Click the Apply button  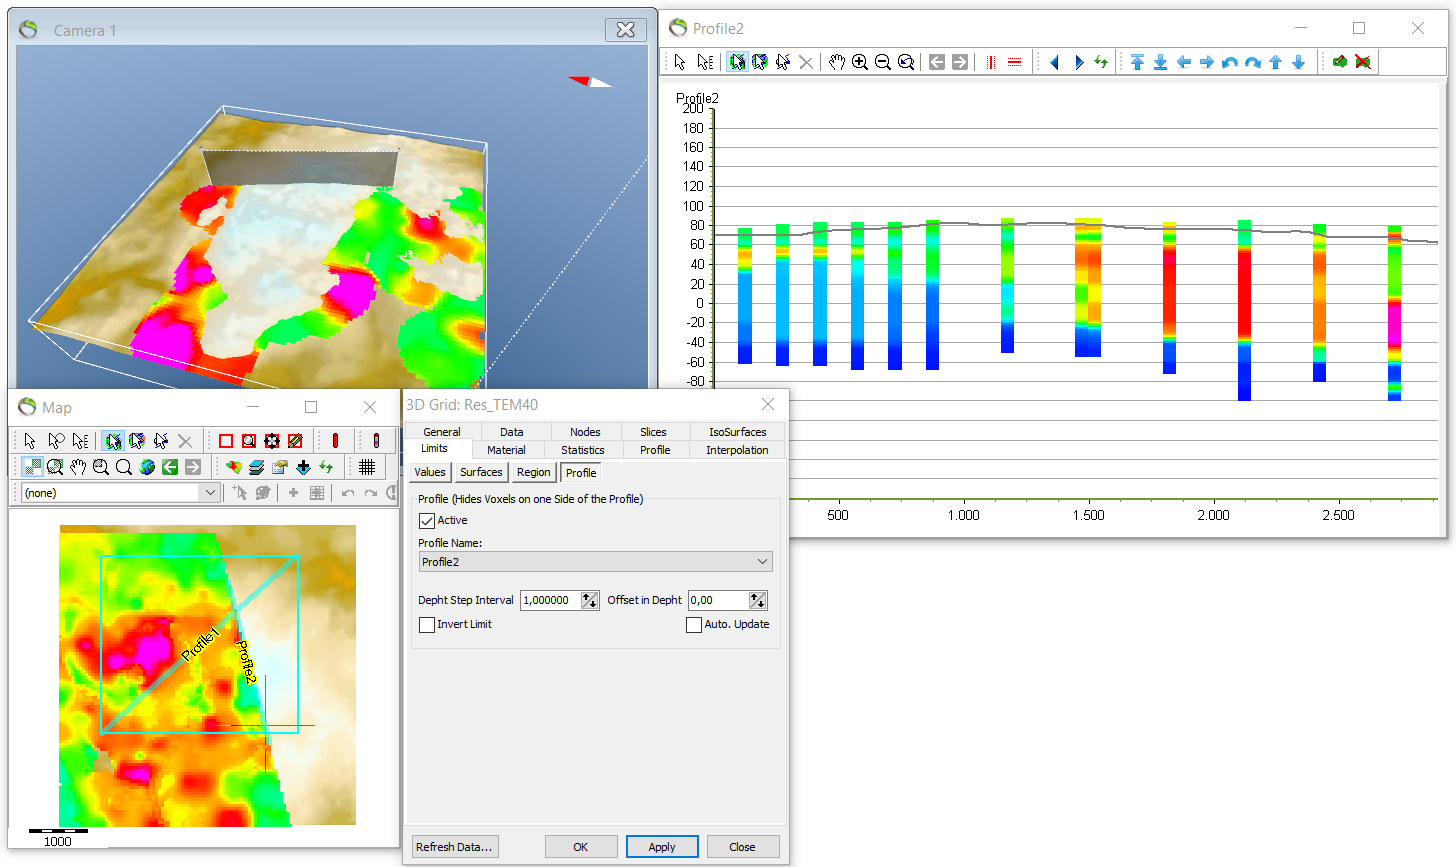[x=662, y=847]
